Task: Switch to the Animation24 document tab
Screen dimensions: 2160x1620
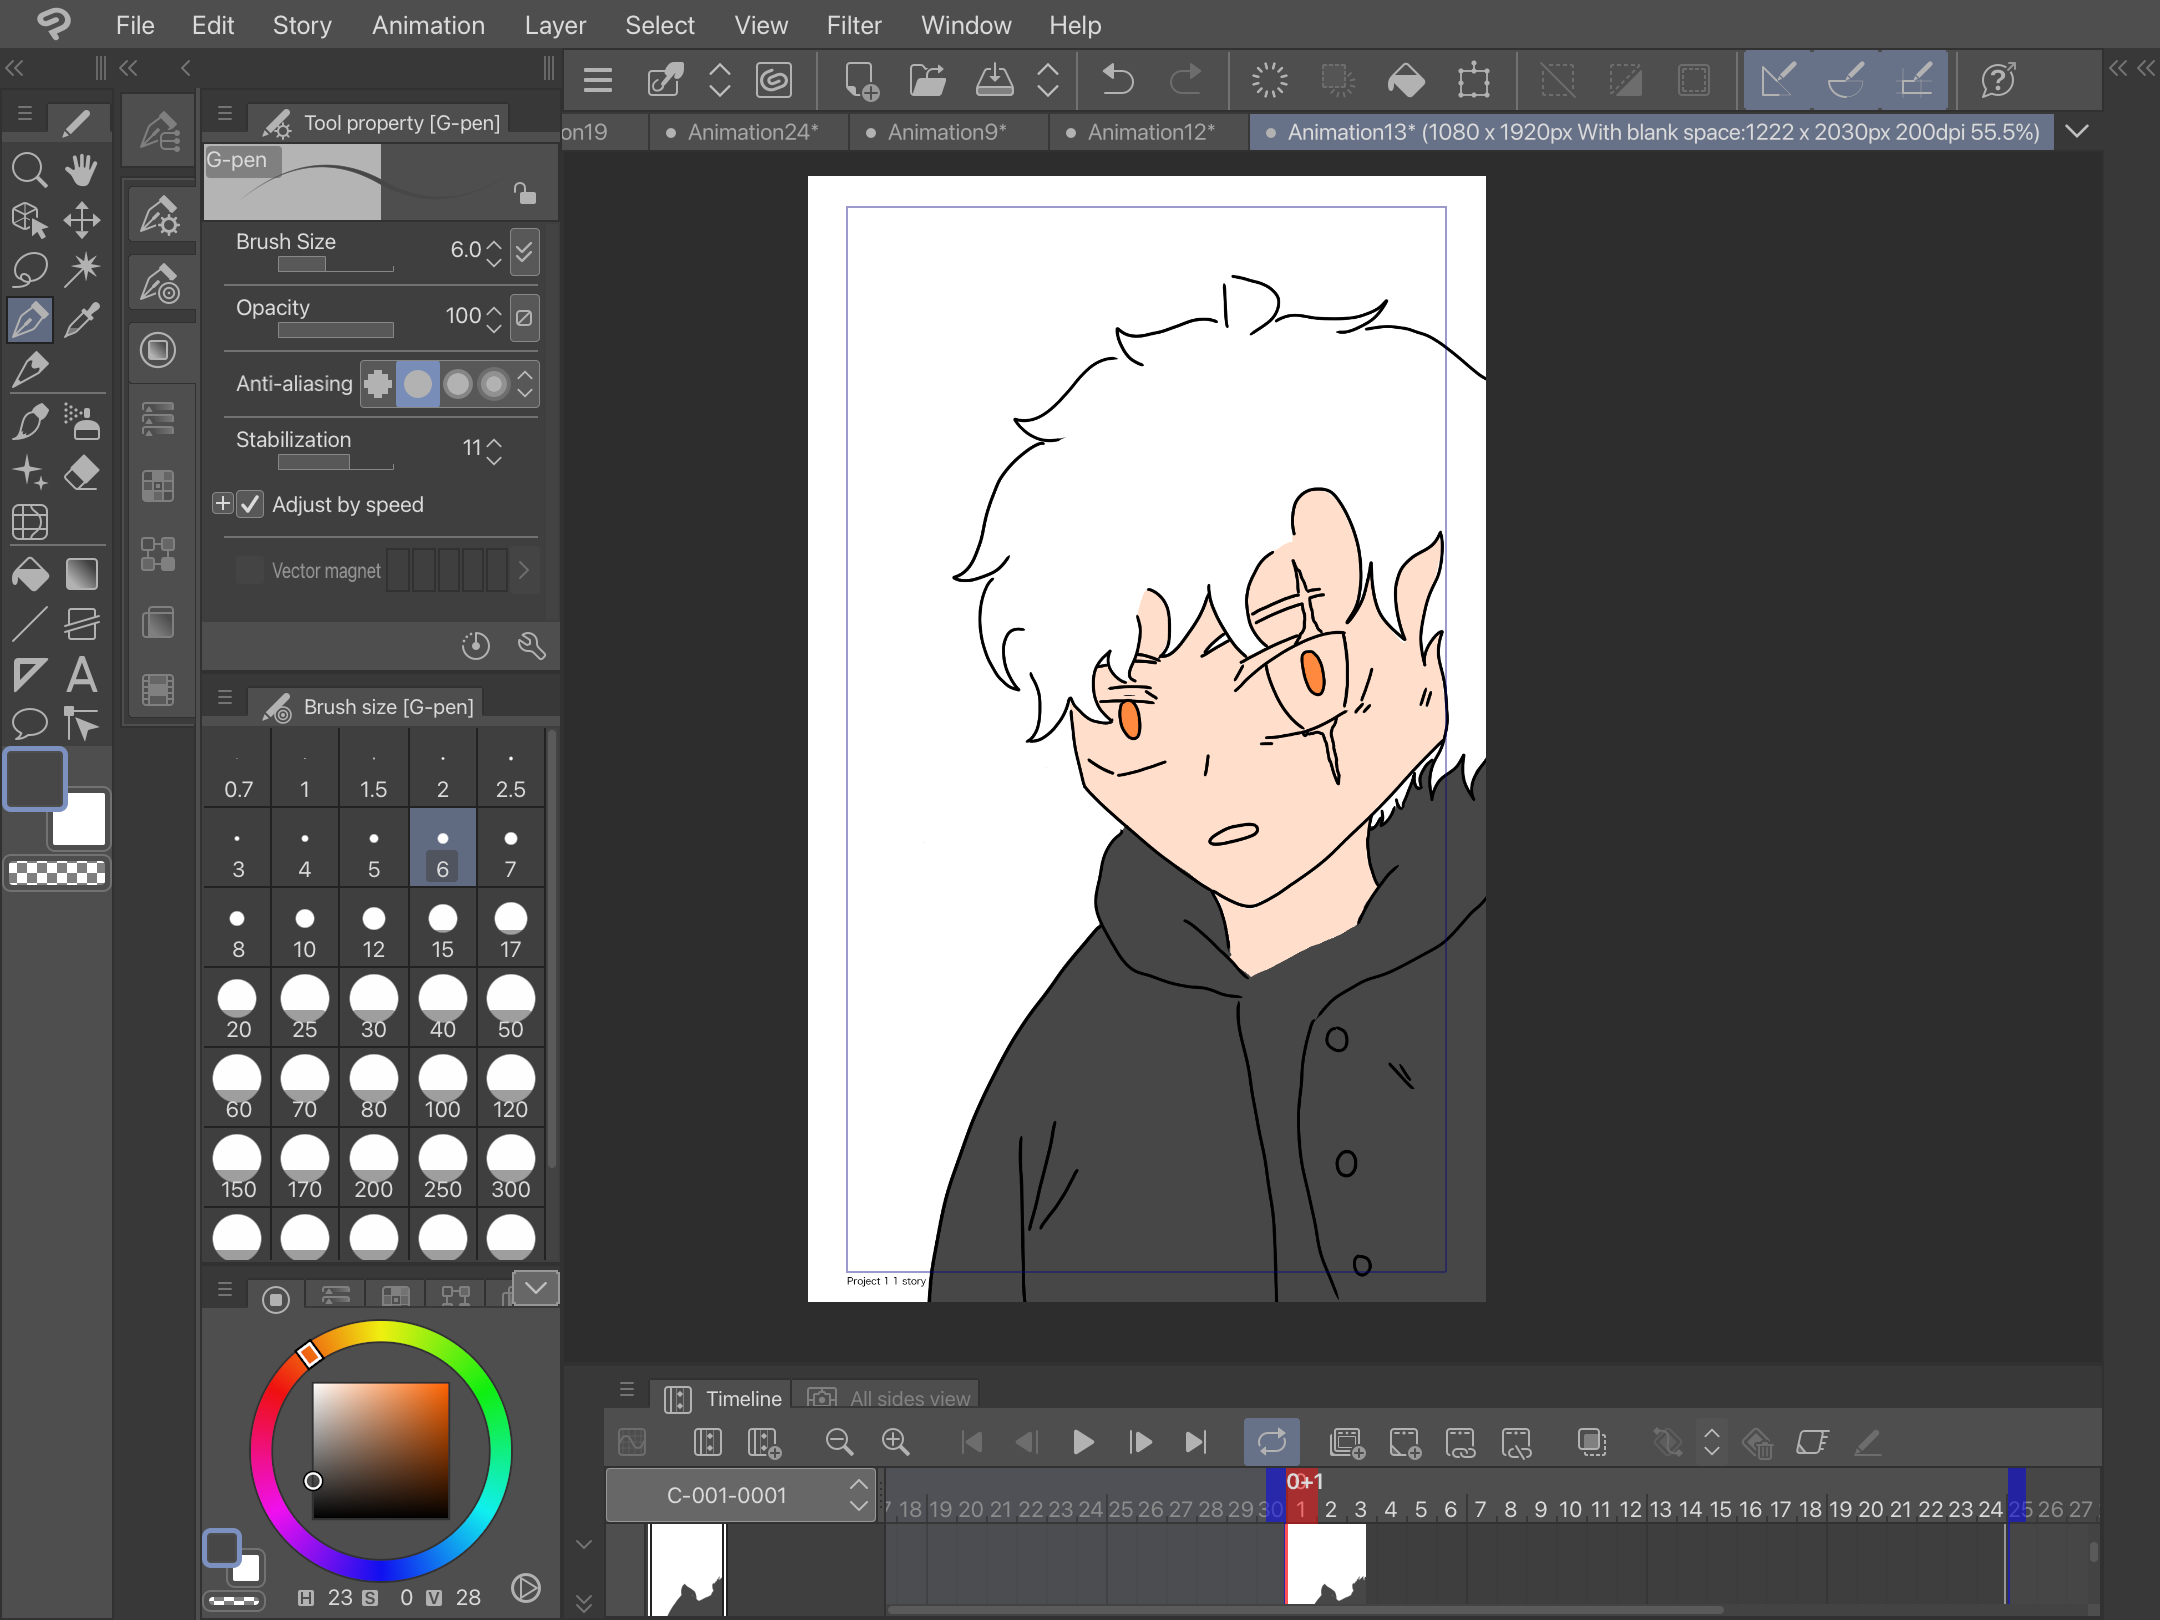Action: point(752,132)
